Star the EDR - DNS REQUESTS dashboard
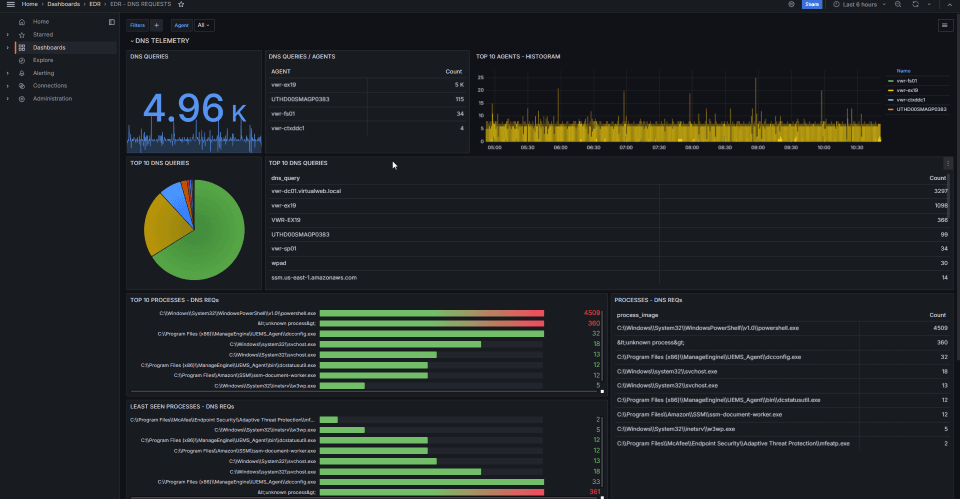960x499 pixels. pos(181,5)
